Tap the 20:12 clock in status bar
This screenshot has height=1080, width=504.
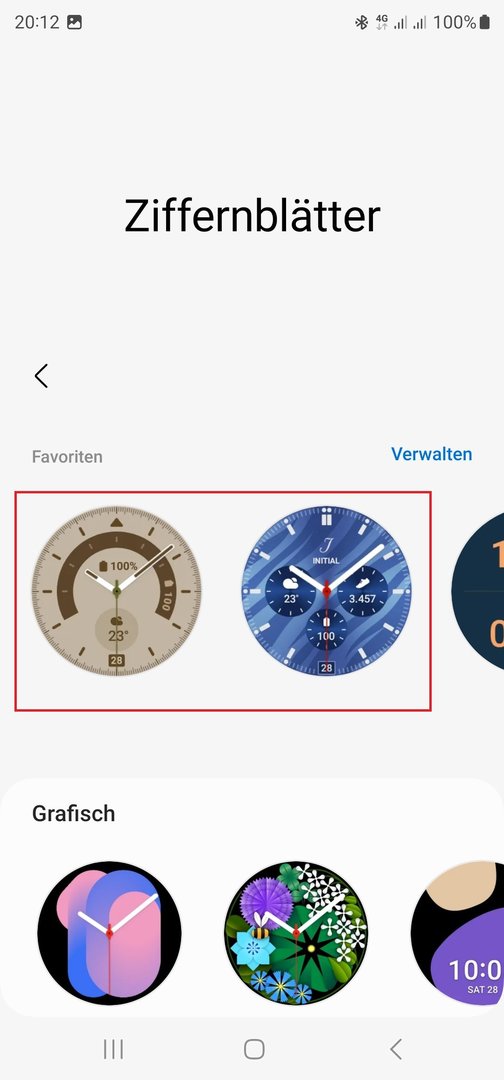coord(37,22)
